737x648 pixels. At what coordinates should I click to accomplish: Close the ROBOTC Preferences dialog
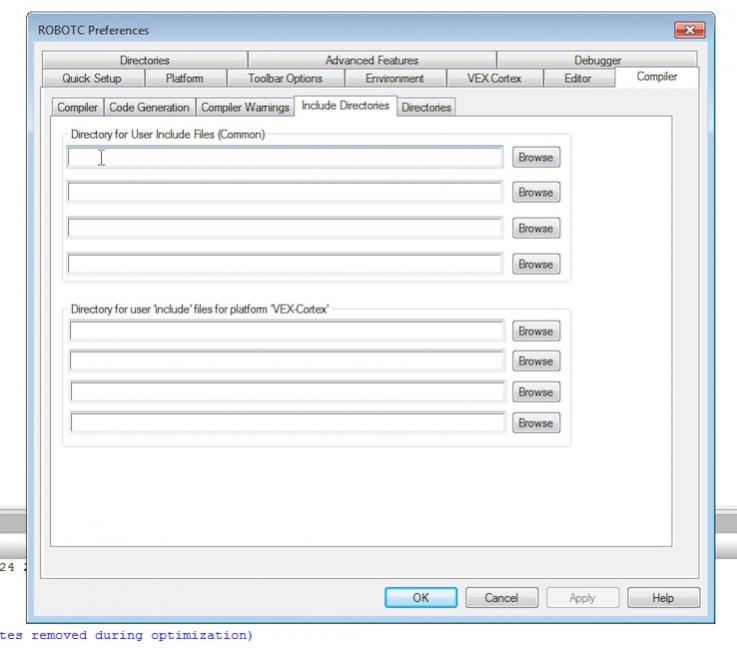(690, 30)
